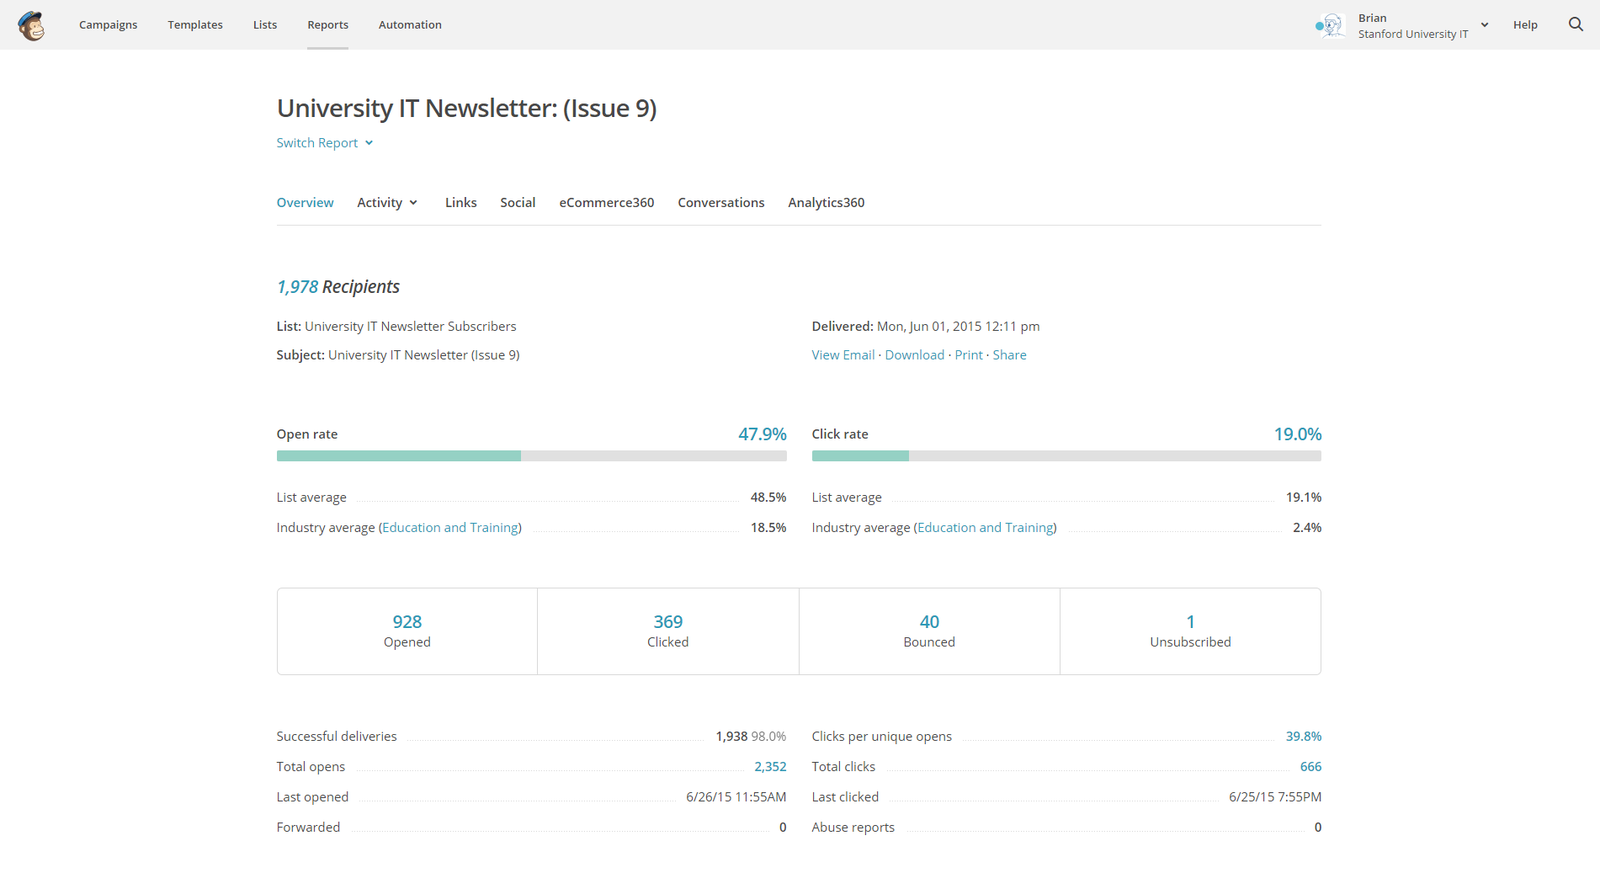Click the Last clicked 6/25/15 7:55PM value

[1275, 797]
